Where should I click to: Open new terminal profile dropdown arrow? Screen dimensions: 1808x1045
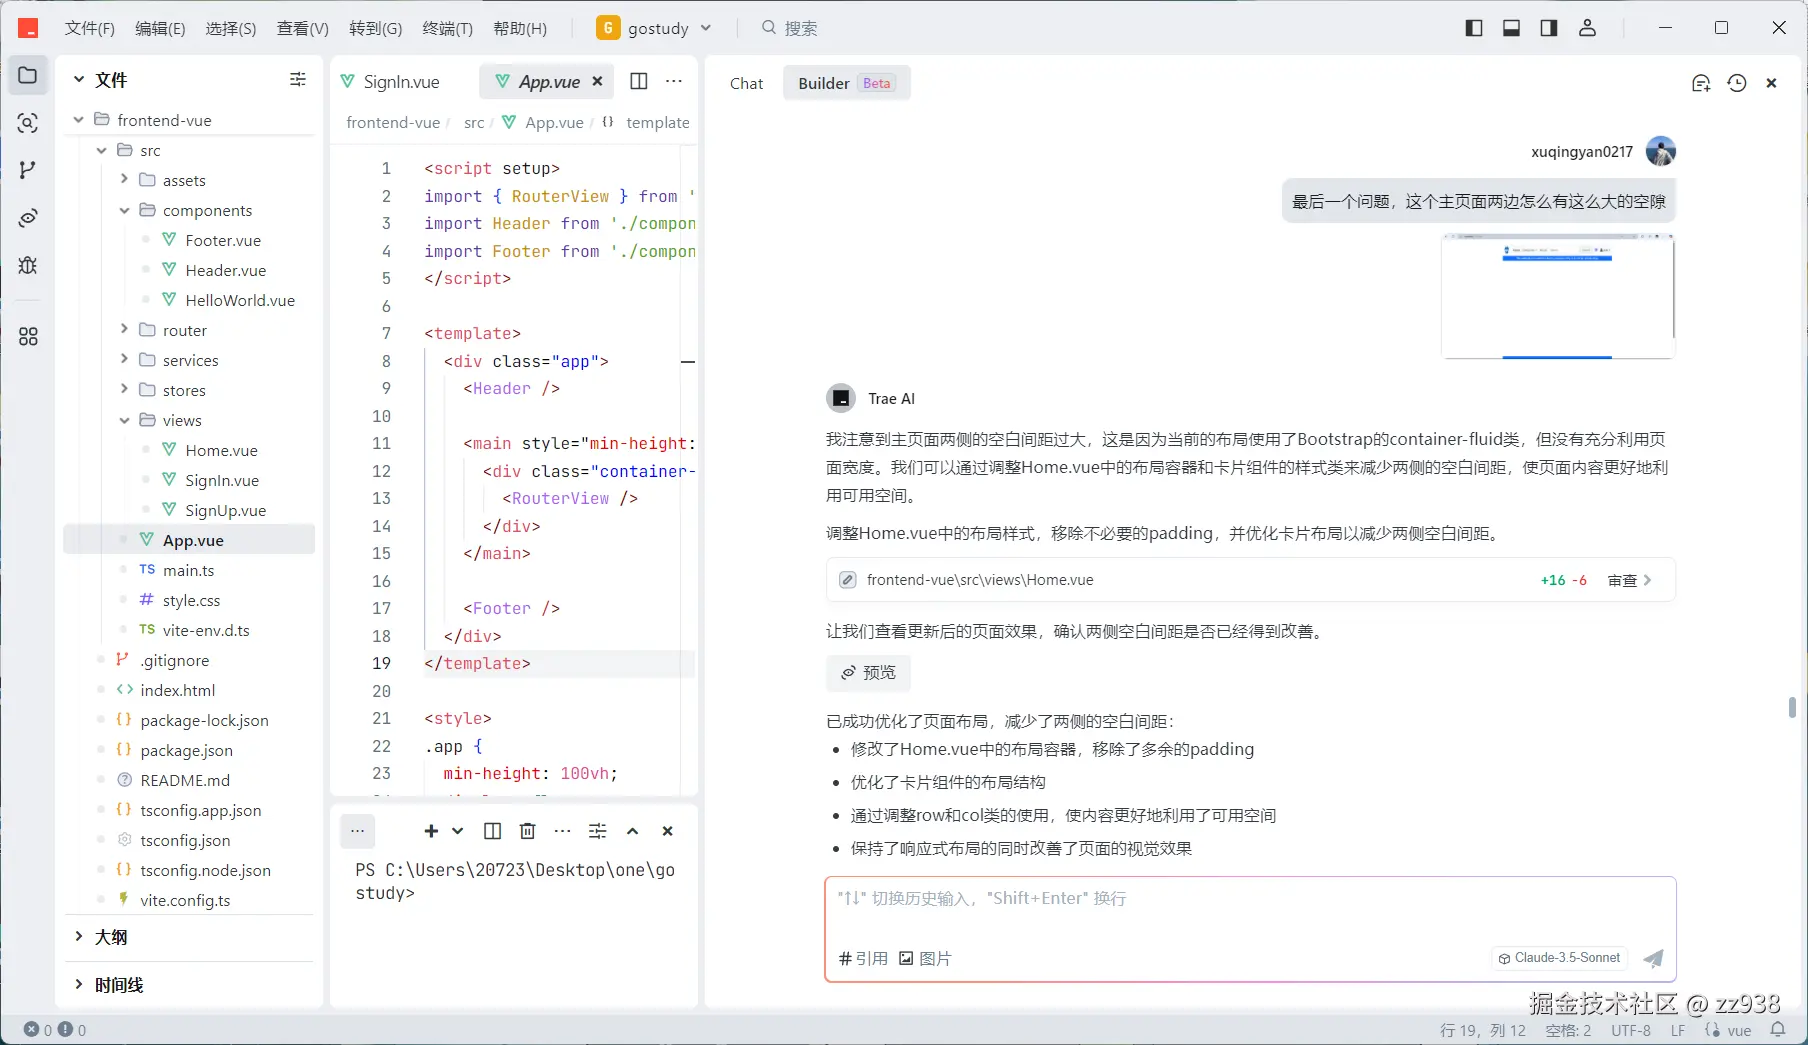click(458, 831)
